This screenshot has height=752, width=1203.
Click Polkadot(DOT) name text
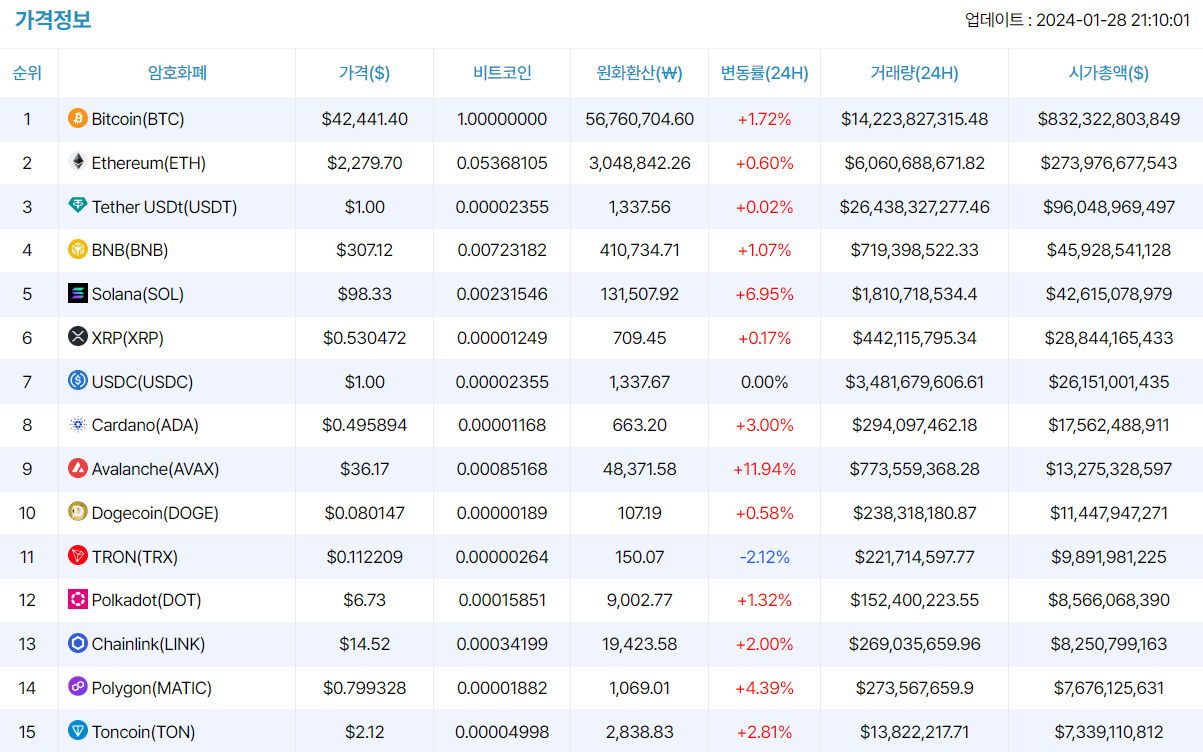click(147, 600)
